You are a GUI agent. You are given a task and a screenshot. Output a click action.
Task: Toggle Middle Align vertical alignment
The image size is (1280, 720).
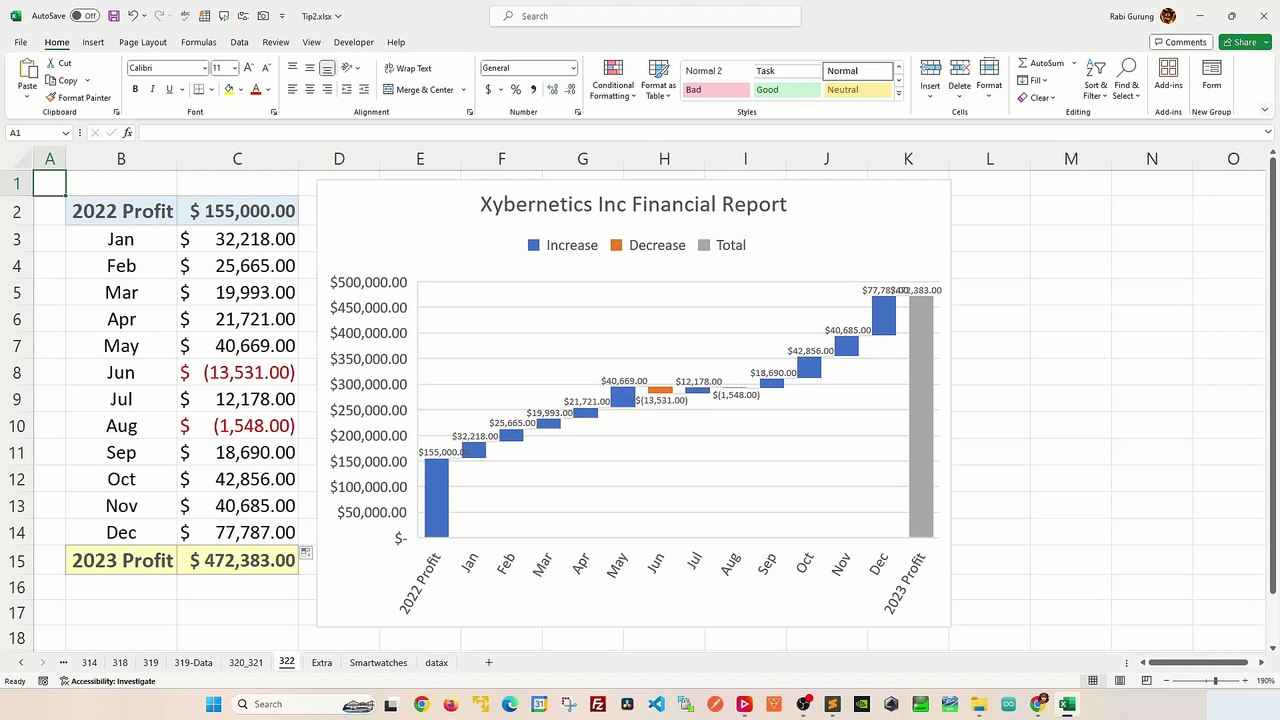(310, 68)
